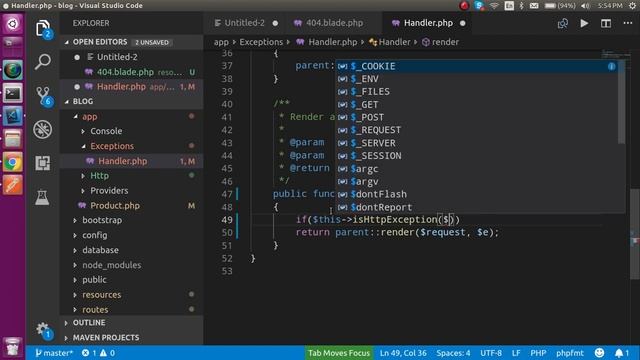This screenshot has width=640, height=360.
Task: Click the open changes icon in editor toolbar
Action: pos(563,23)
